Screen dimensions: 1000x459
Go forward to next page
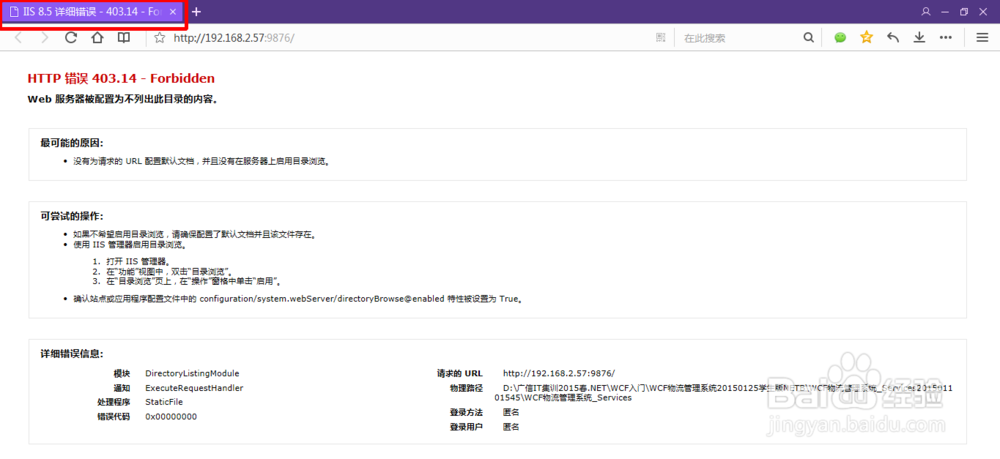click(45, 38)
